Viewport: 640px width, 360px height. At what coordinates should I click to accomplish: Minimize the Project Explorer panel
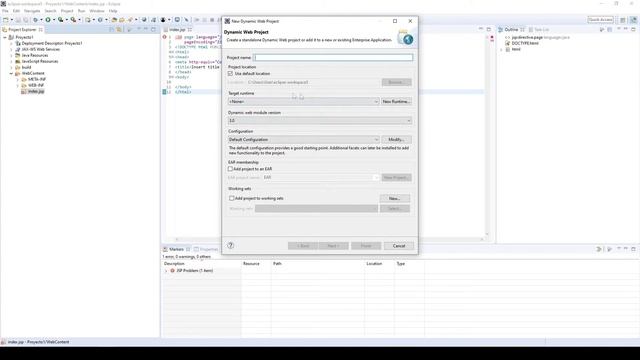pyautogui.click(x=146, y=29)
